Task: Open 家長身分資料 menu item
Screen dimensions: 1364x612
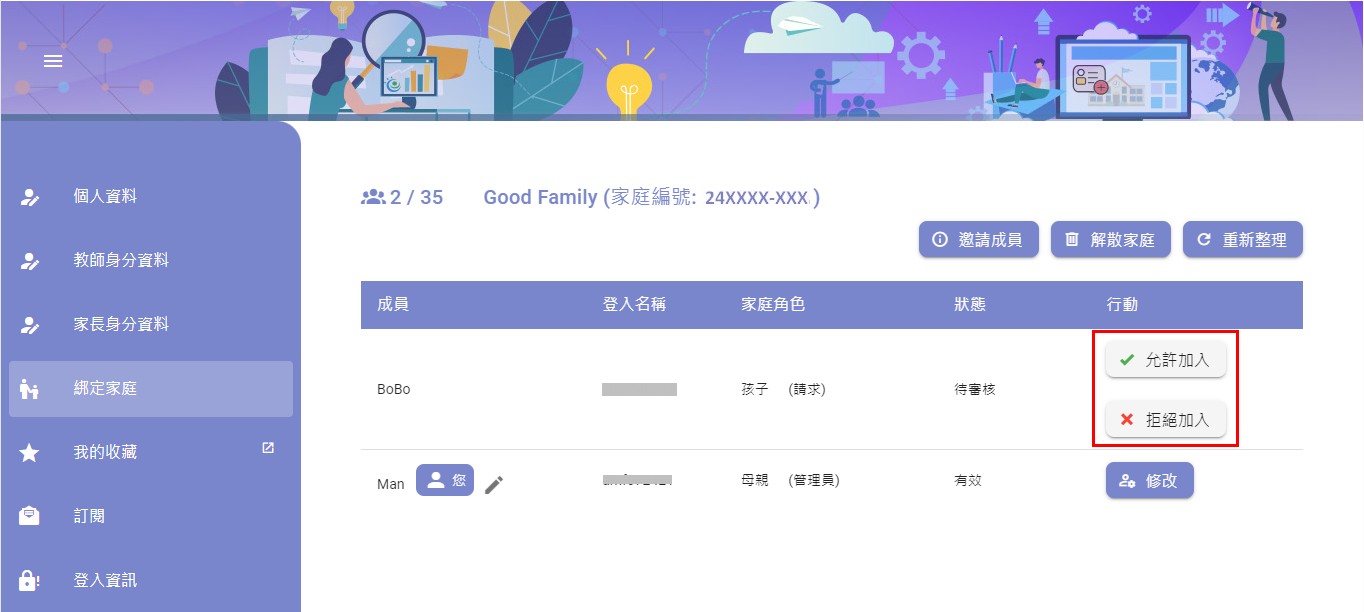Action: pos(121,325)
